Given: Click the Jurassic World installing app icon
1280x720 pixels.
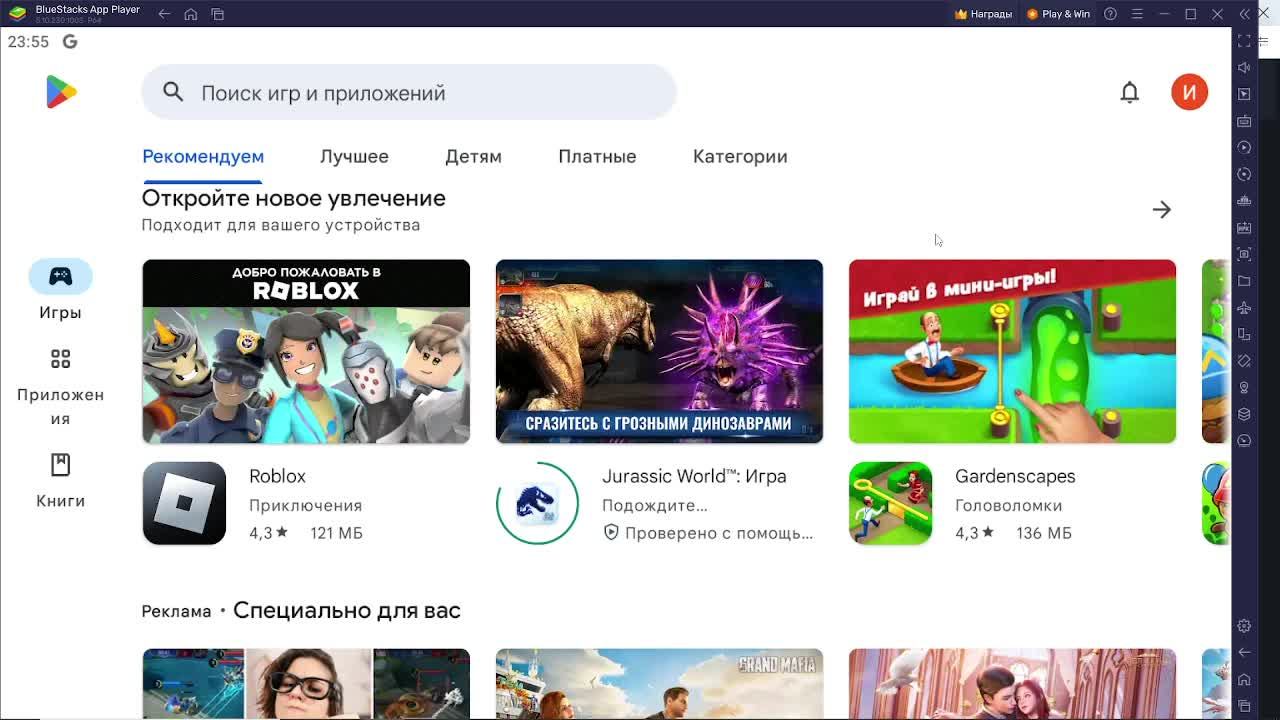Looking at the screenshot, I should (x=537, y=503).
